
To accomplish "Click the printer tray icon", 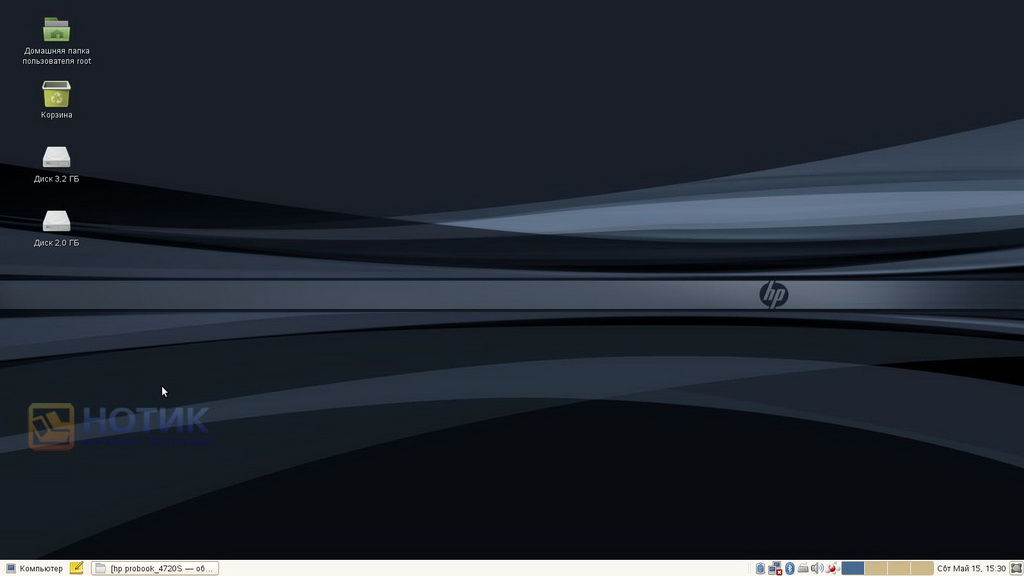I will [802, 567].
